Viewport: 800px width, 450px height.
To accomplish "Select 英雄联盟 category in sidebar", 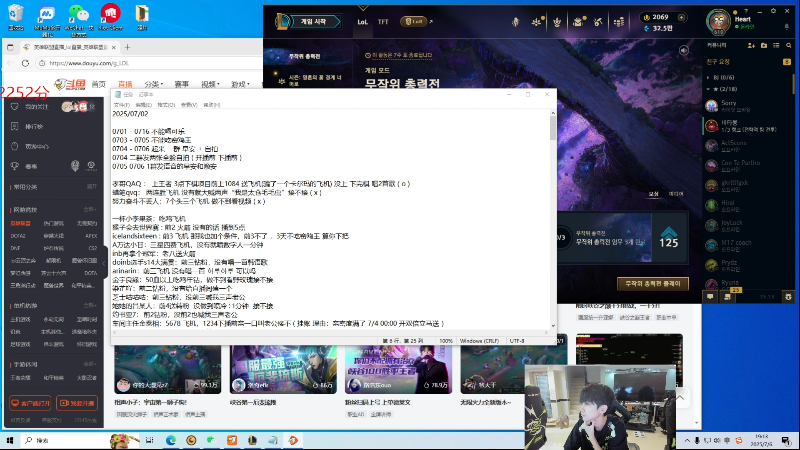I will (20, 223).
